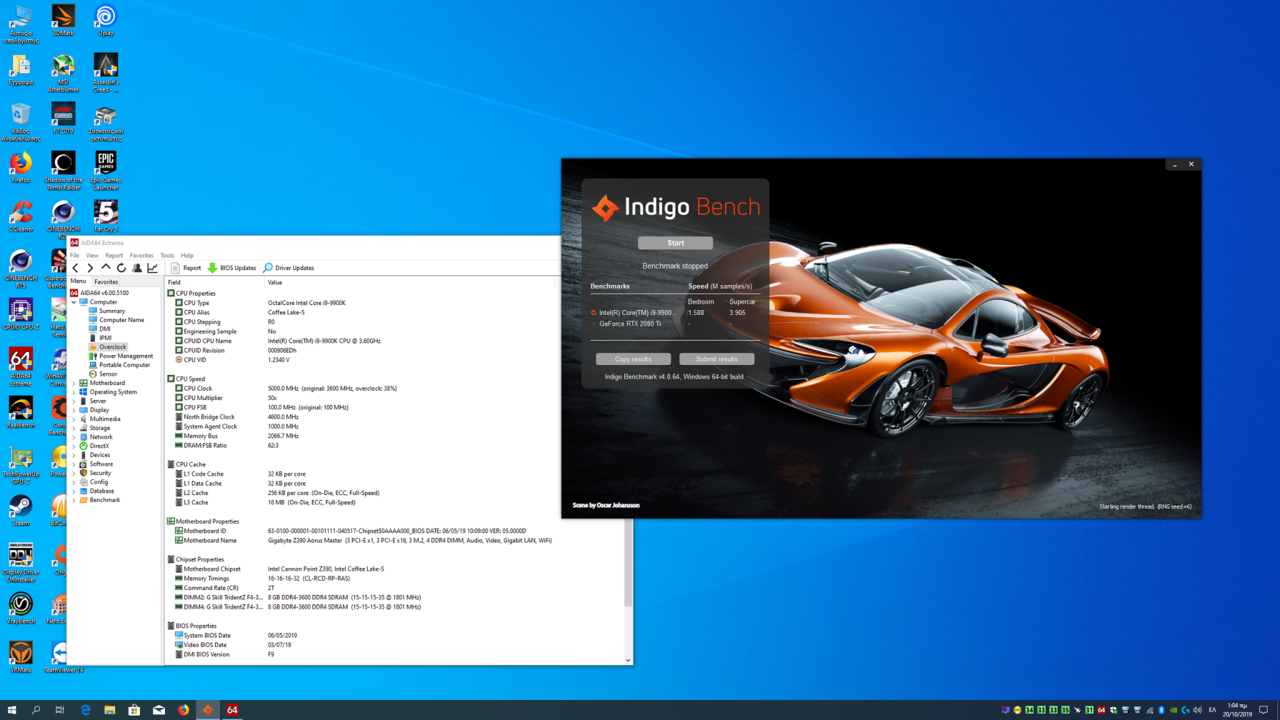Image resolution: width=1280 pixels, height=720 pixels.
Task: Click the scrollbar down arrow in AIDA64
Action: (x=628, y=660)
